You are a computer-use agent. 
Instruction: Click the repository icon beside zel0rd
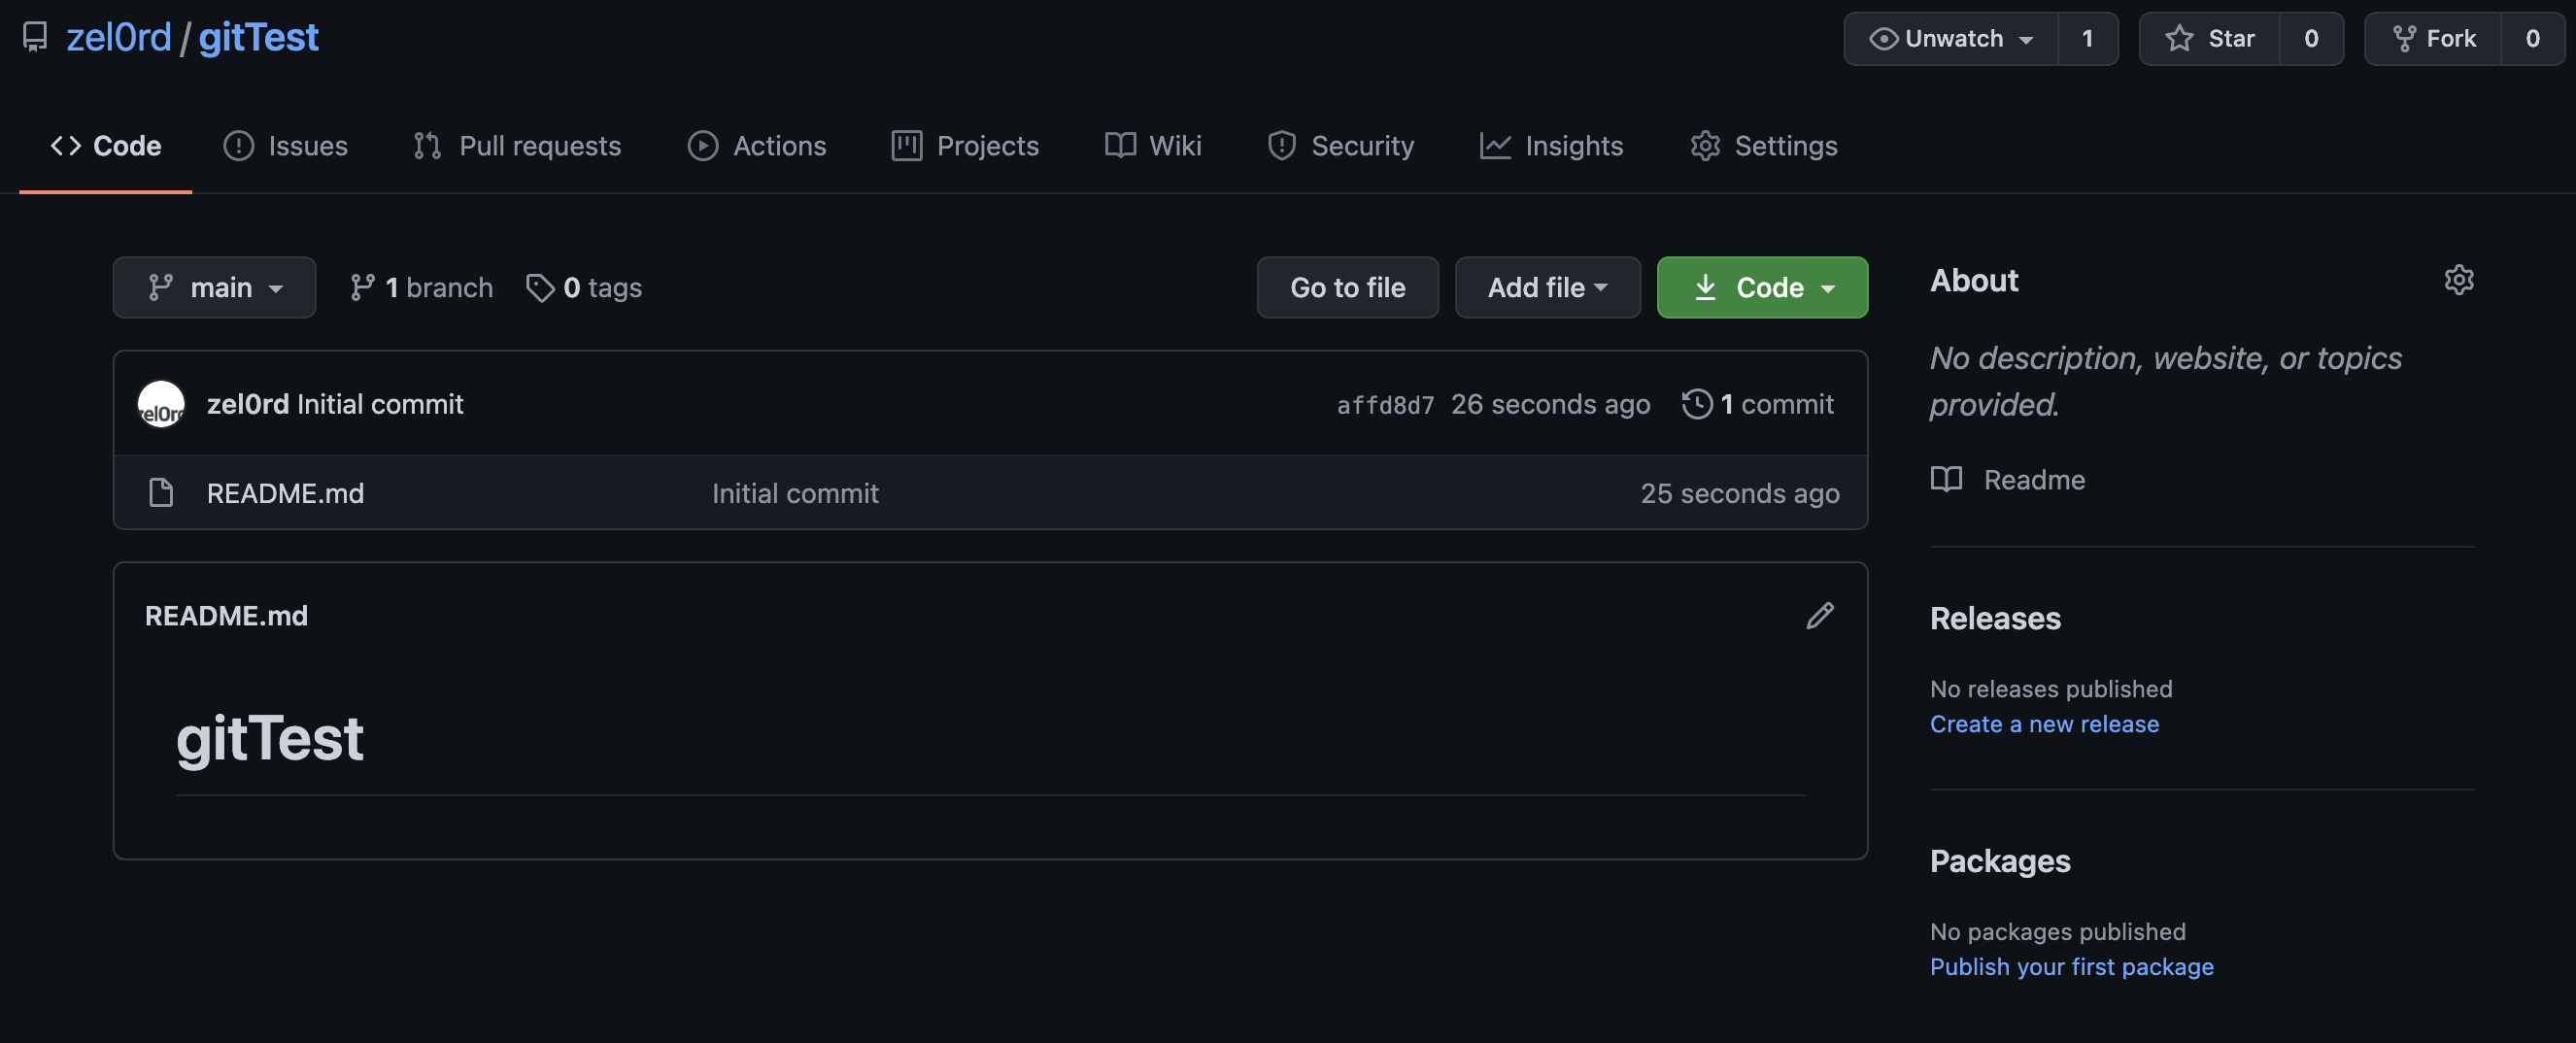(35, 37)
